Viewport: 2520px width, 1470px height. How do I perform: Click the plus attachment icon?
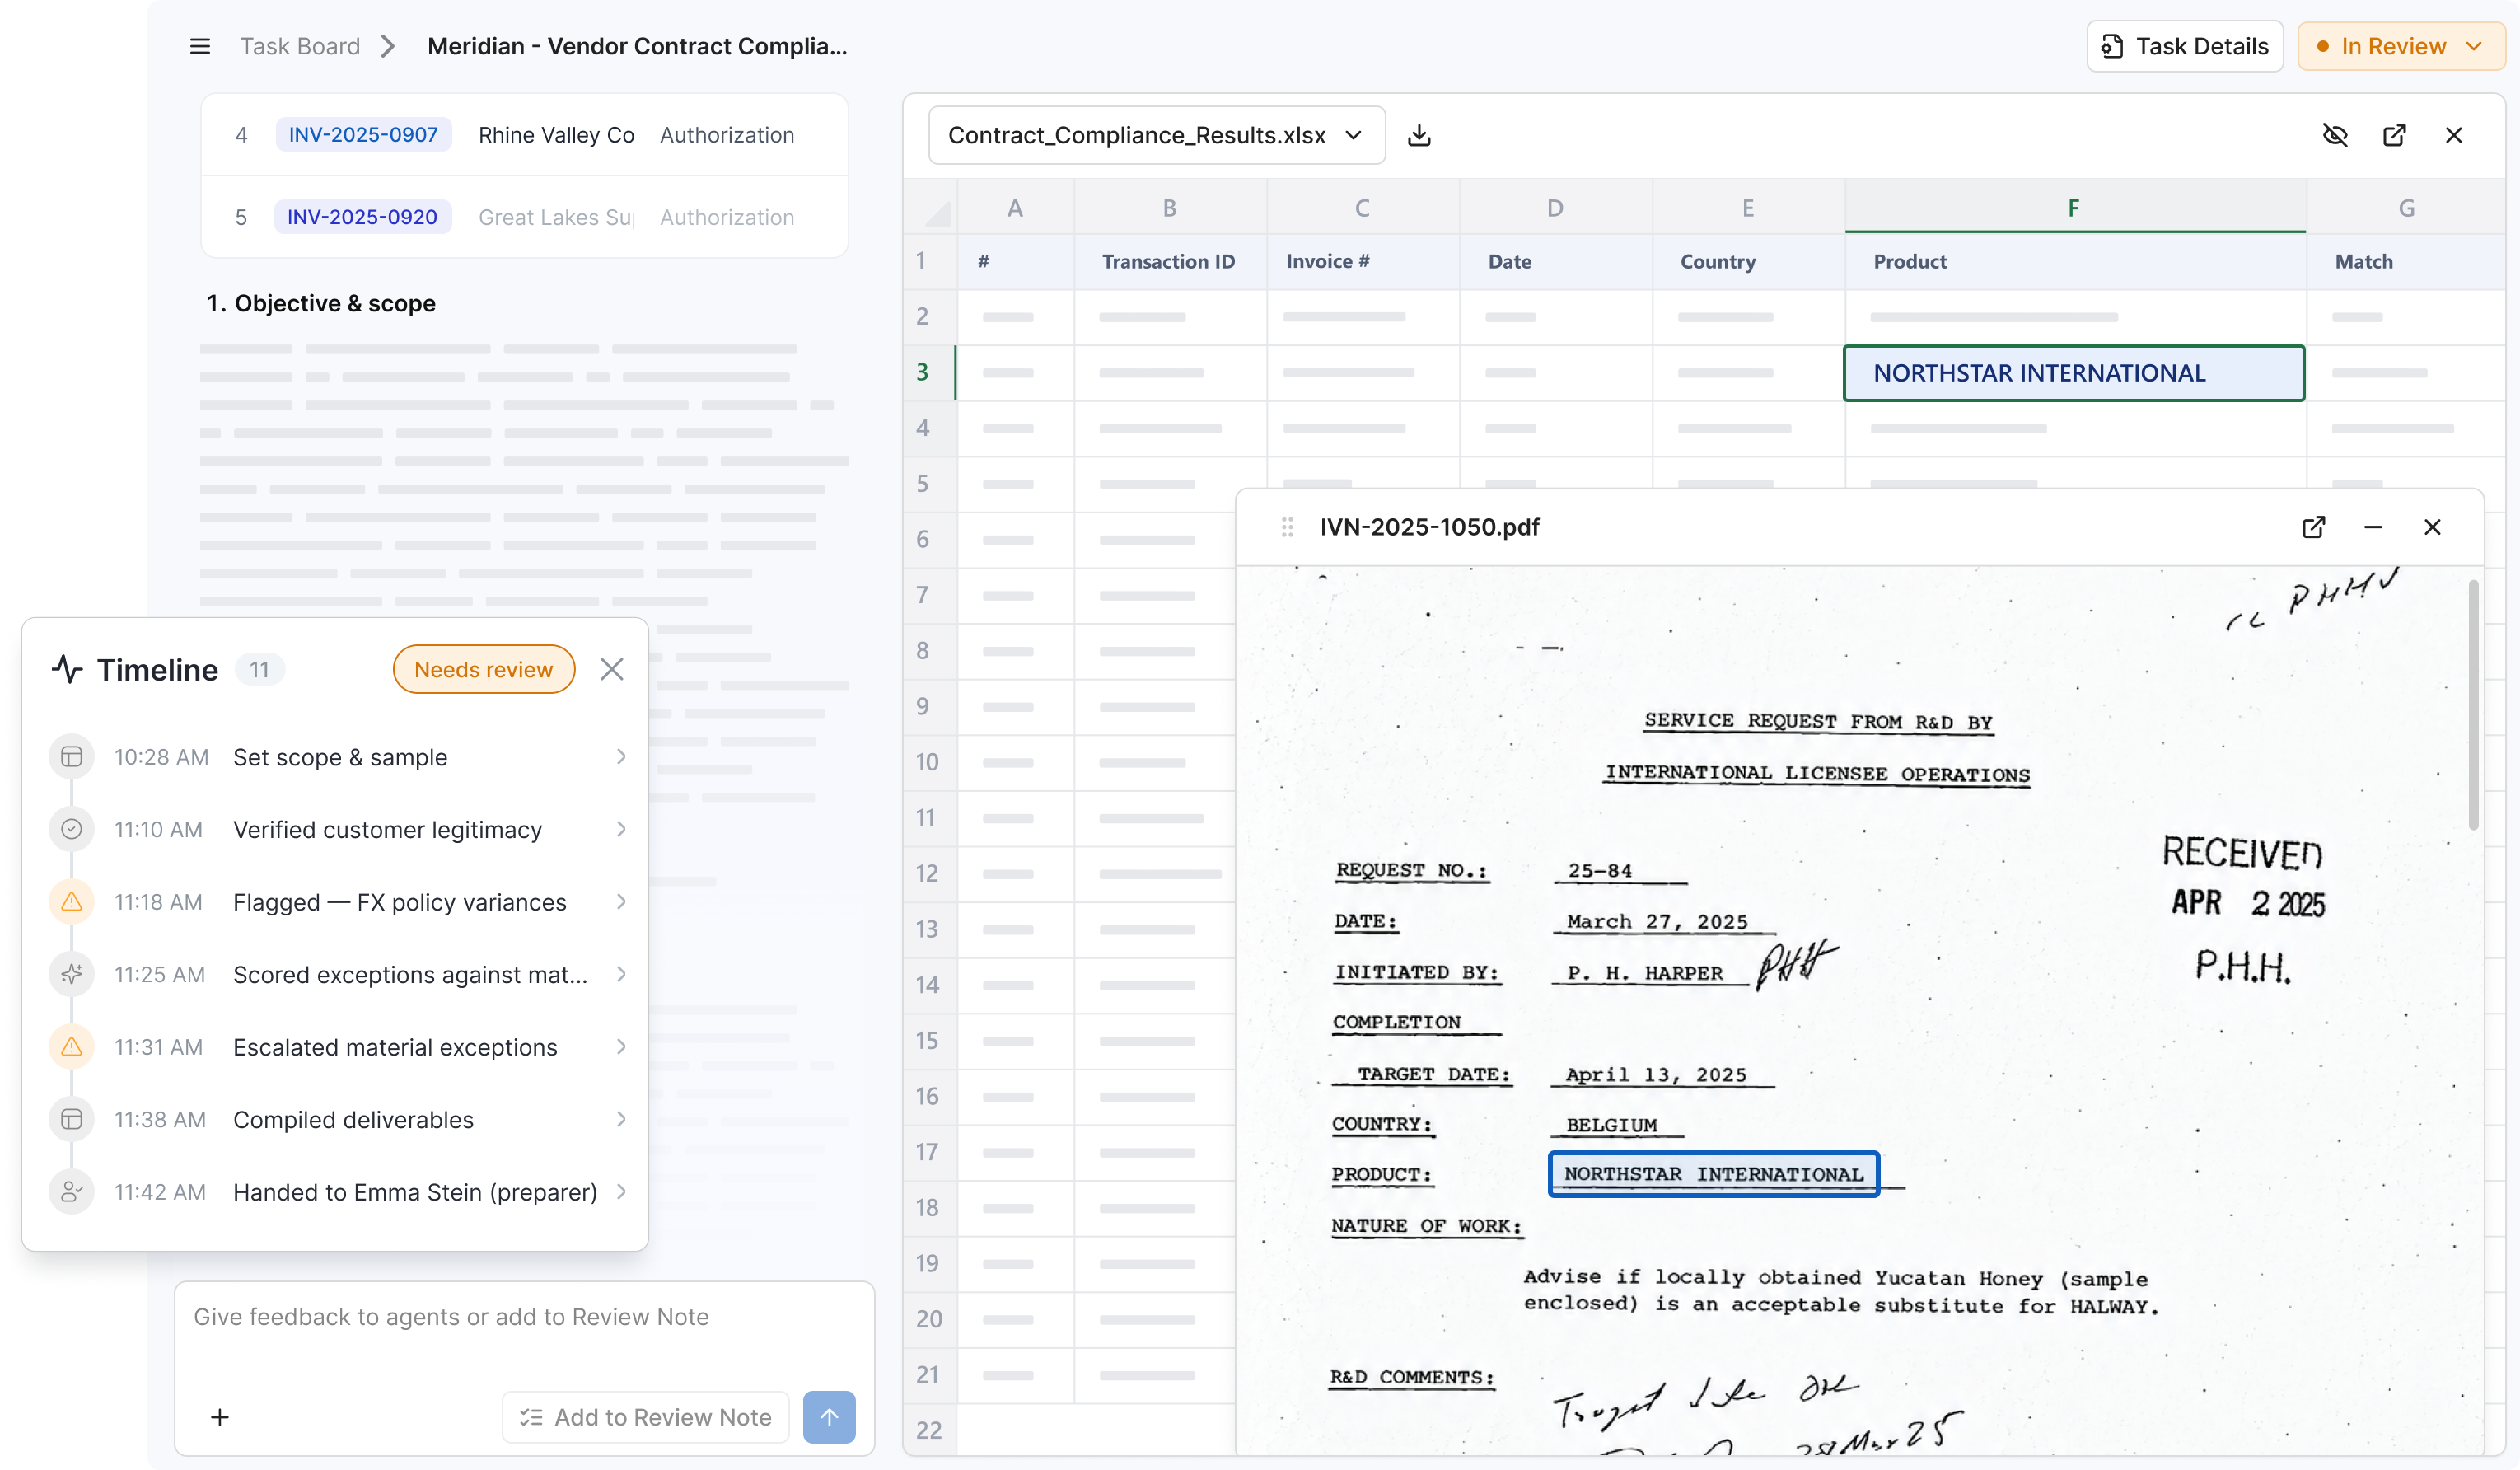220,1417
